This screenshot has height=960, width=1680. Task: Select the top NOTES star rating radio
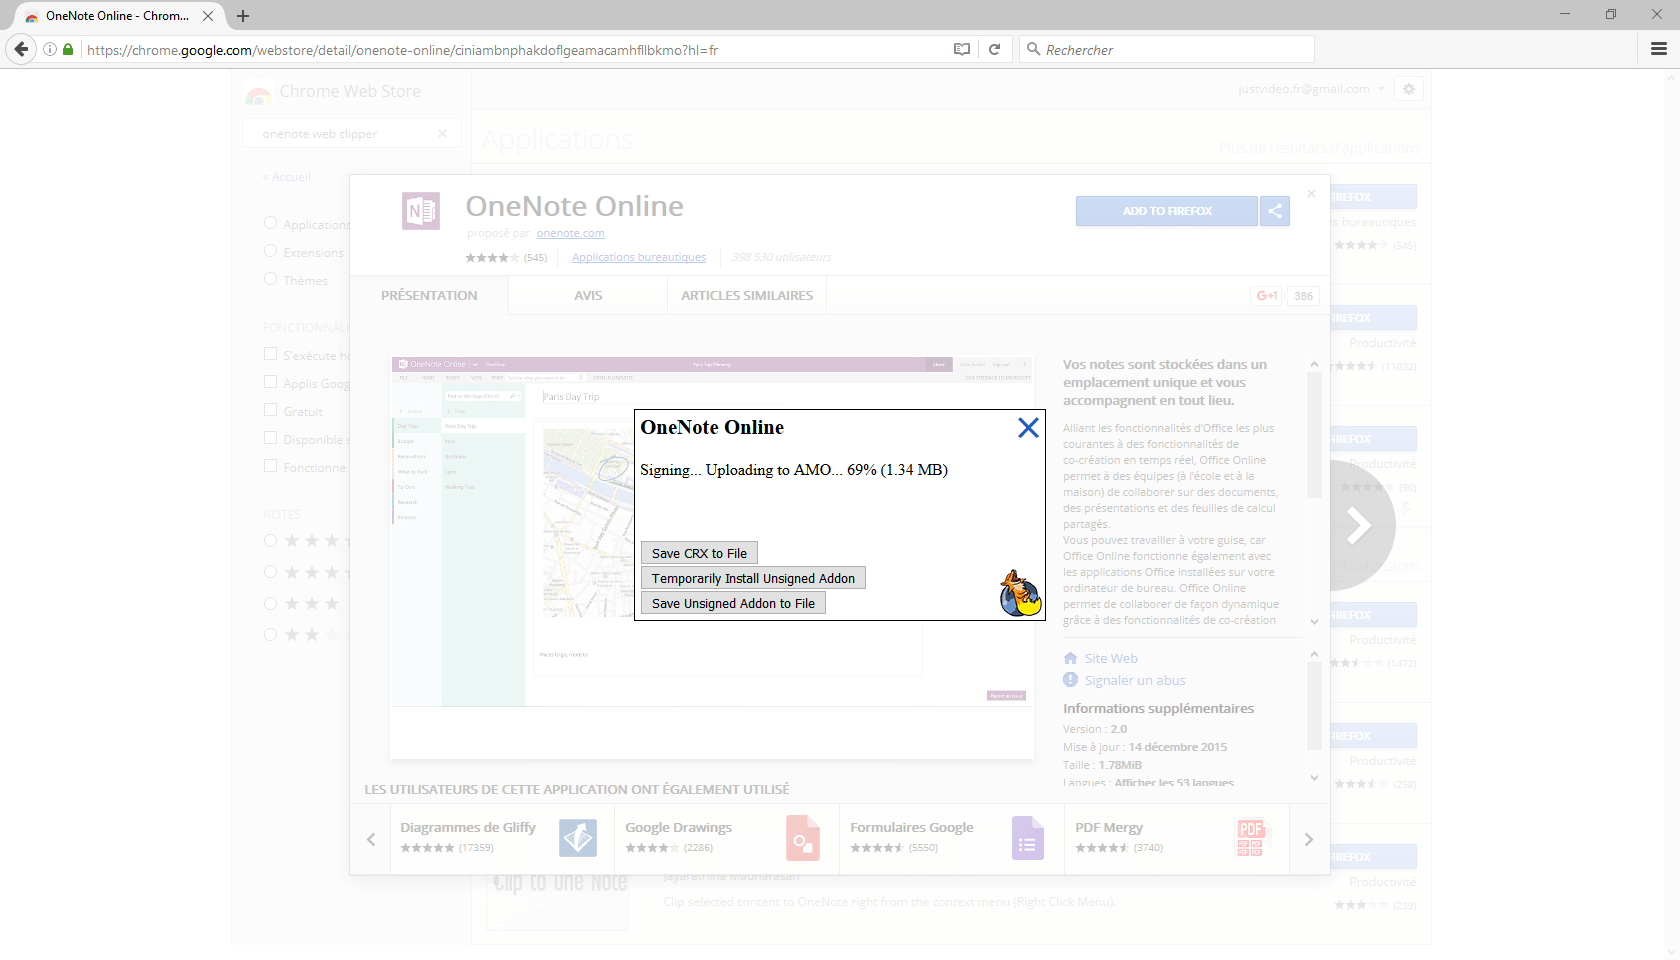(270, 540)
